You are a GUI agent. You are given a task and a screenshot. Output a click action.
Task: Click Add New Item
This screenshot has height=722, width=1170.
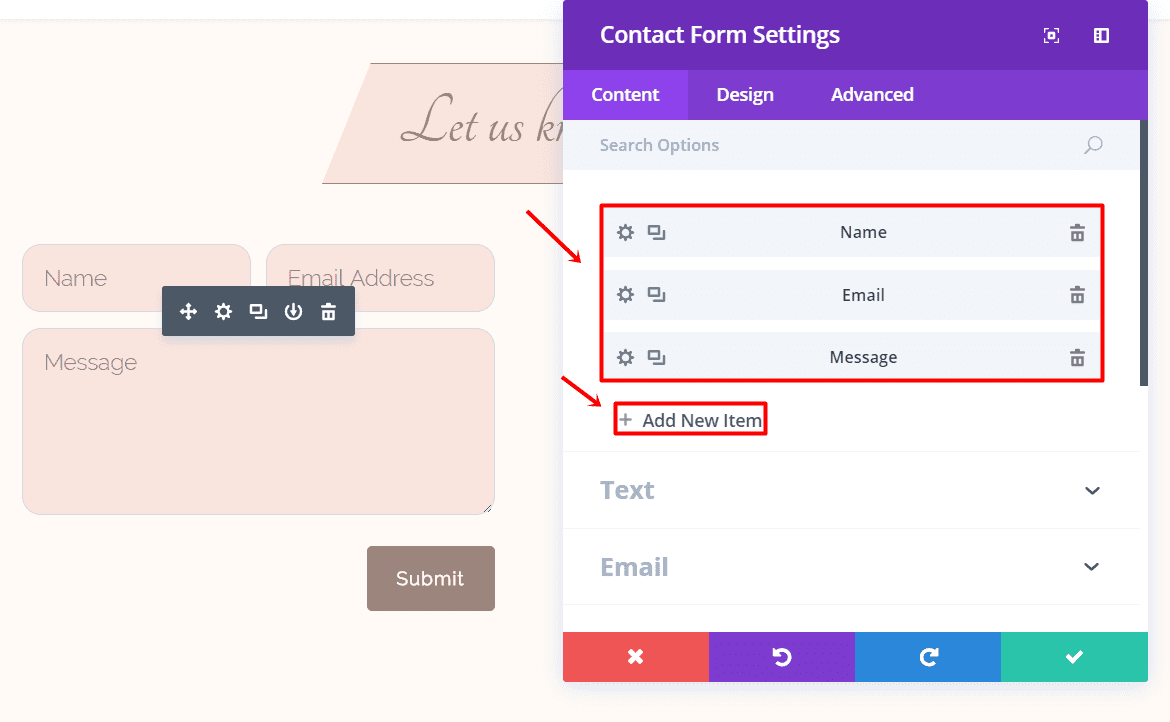(691, 420)
